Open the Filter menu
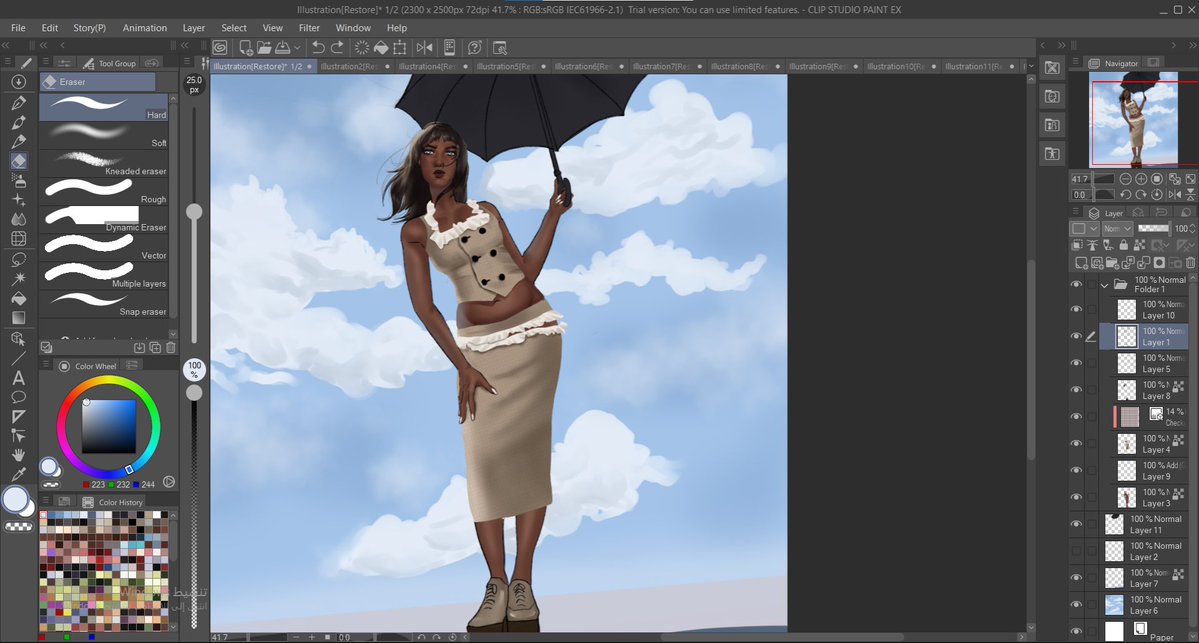The width and height of the screenshot is (1199, 643). click(309, 28)
